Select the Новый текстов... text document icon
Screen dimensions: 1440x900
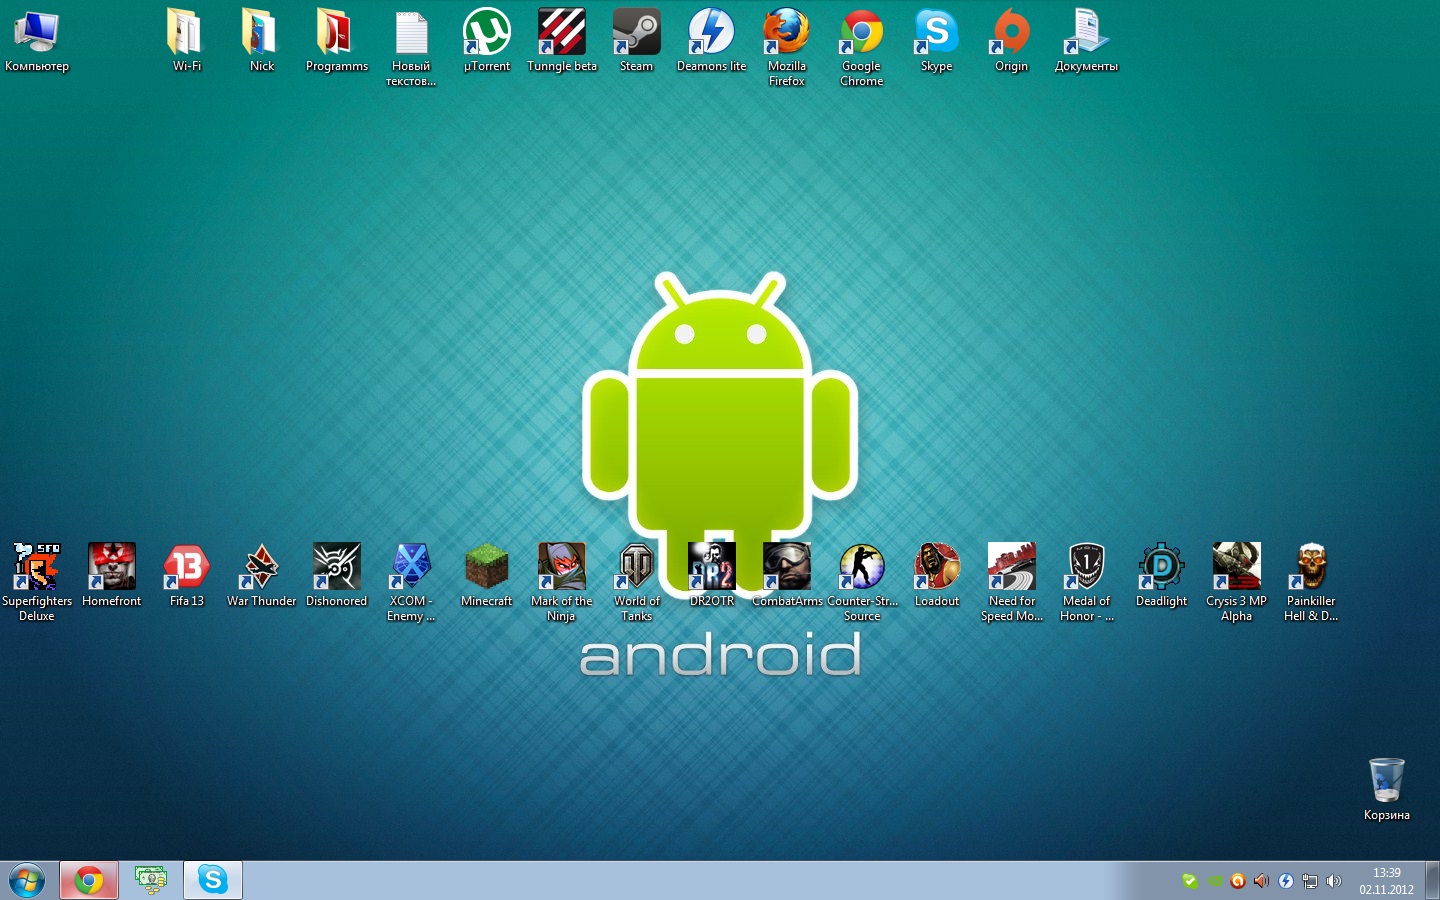[x=411, y=48]
